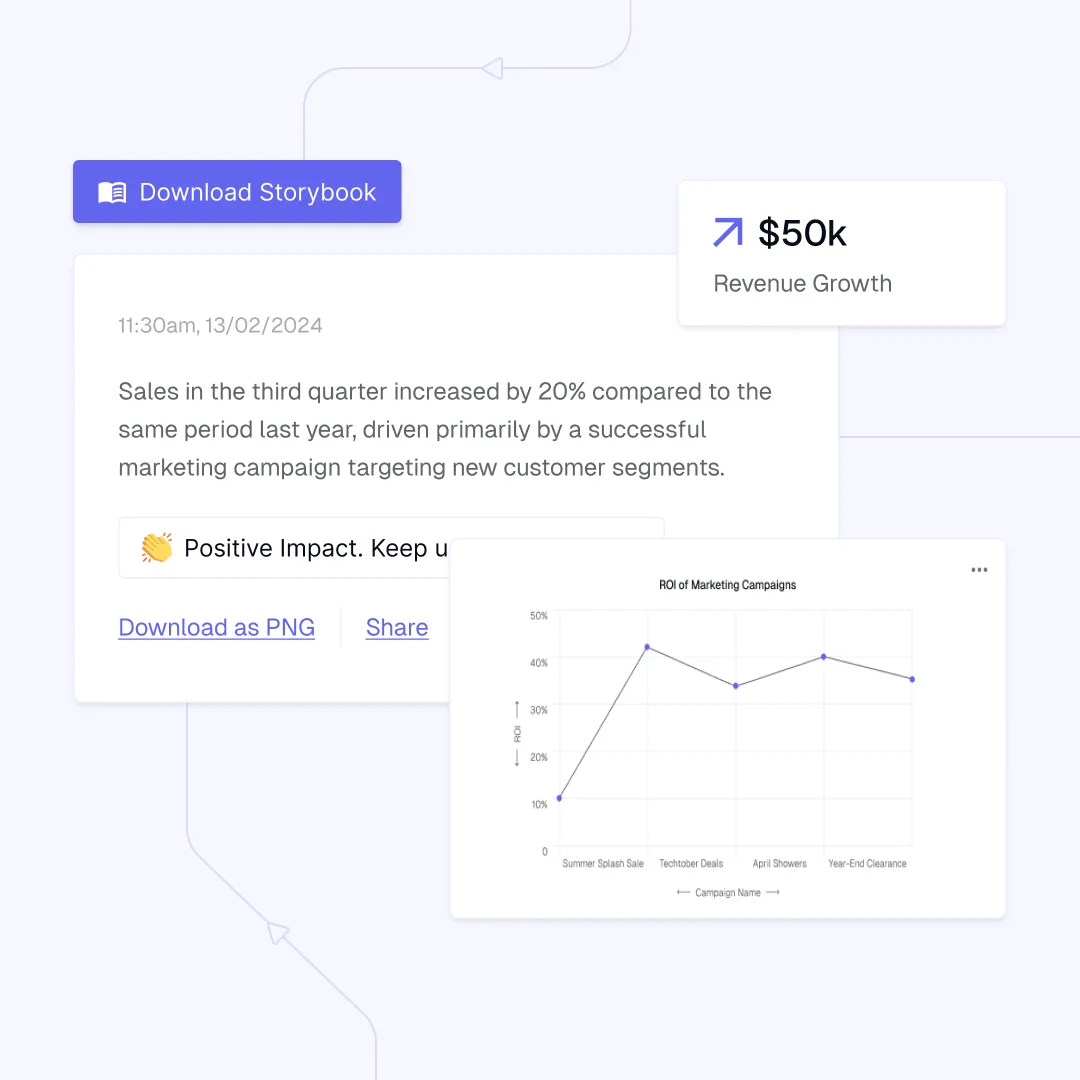The height and width of the screenshot is (1080, 1080).
Task: Click the Year-End Clearance axis label
Action: 867,863
